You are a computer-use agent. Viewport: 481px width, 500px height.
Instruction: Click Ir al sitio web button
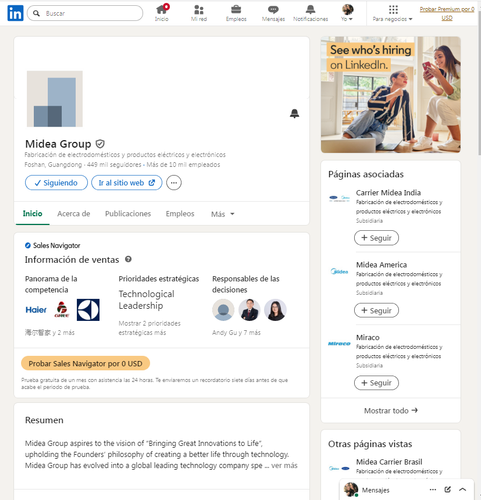click(x=127, y=183)
